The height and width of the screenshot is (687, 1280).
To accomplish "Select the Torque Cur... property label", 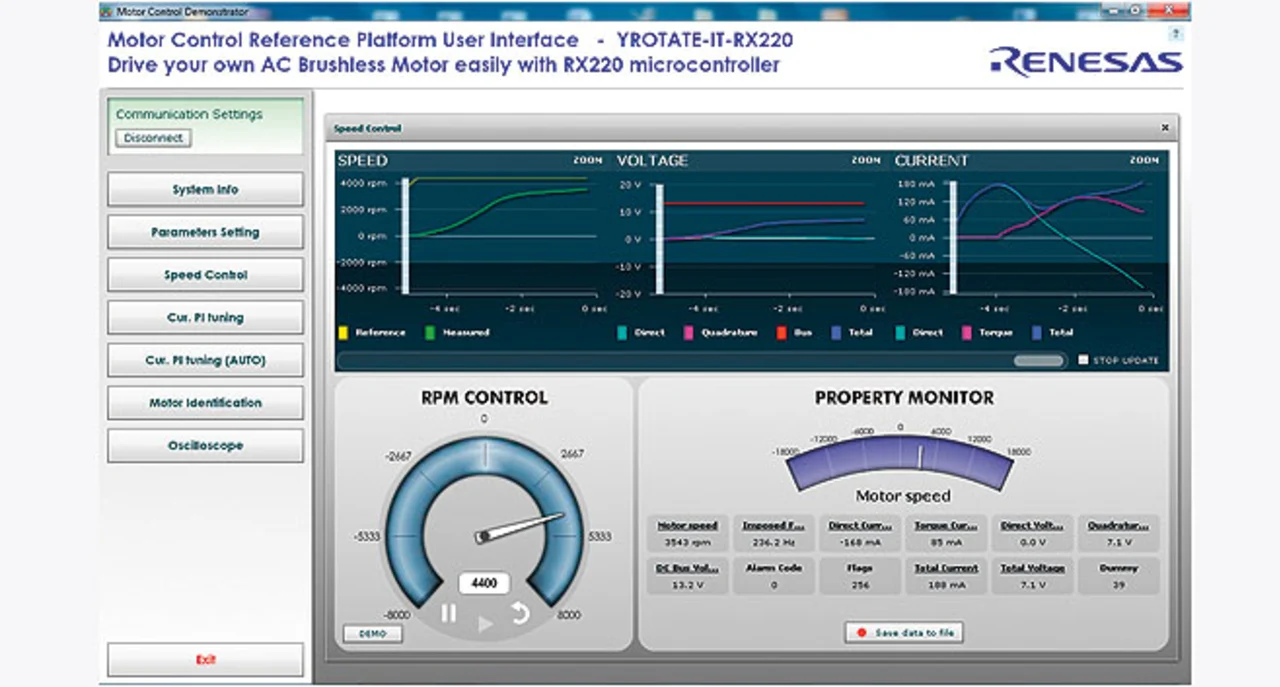I will tap(946, 525).
